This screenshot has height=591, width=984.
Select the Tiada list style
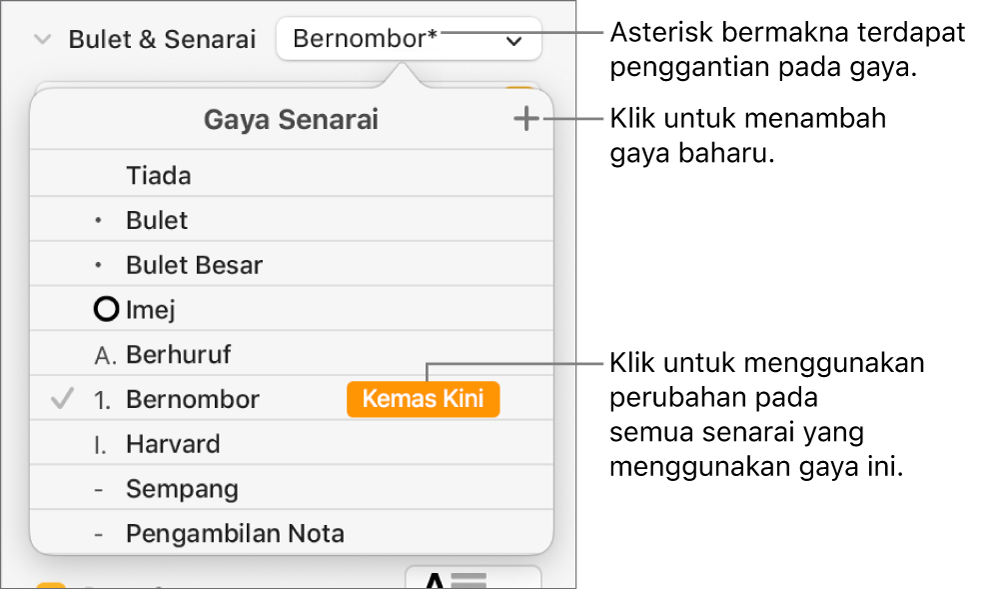[159, 176]
